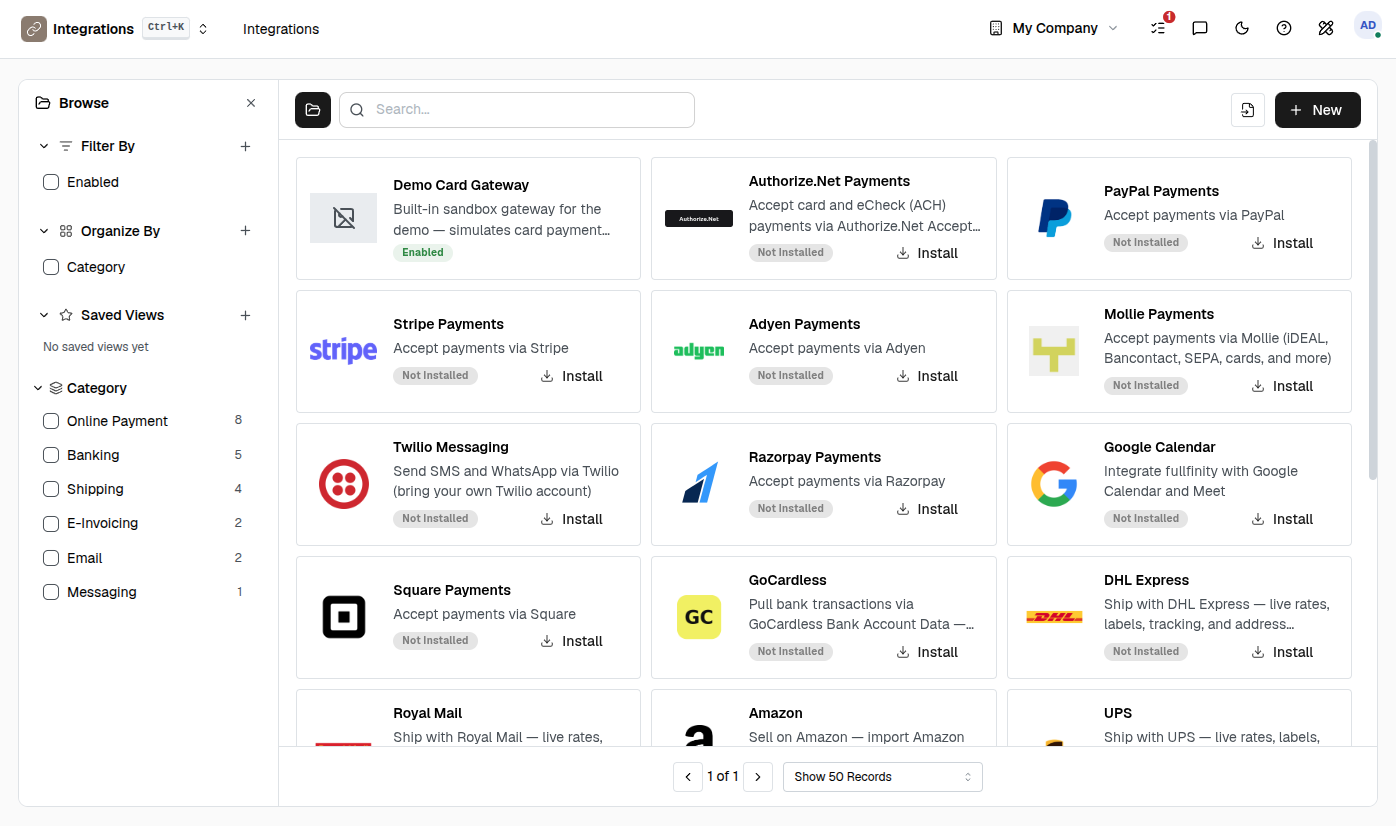This screenshot has height=826, width=1396.
Task: Open the My Company dropdown
Action: (1053, 28)
